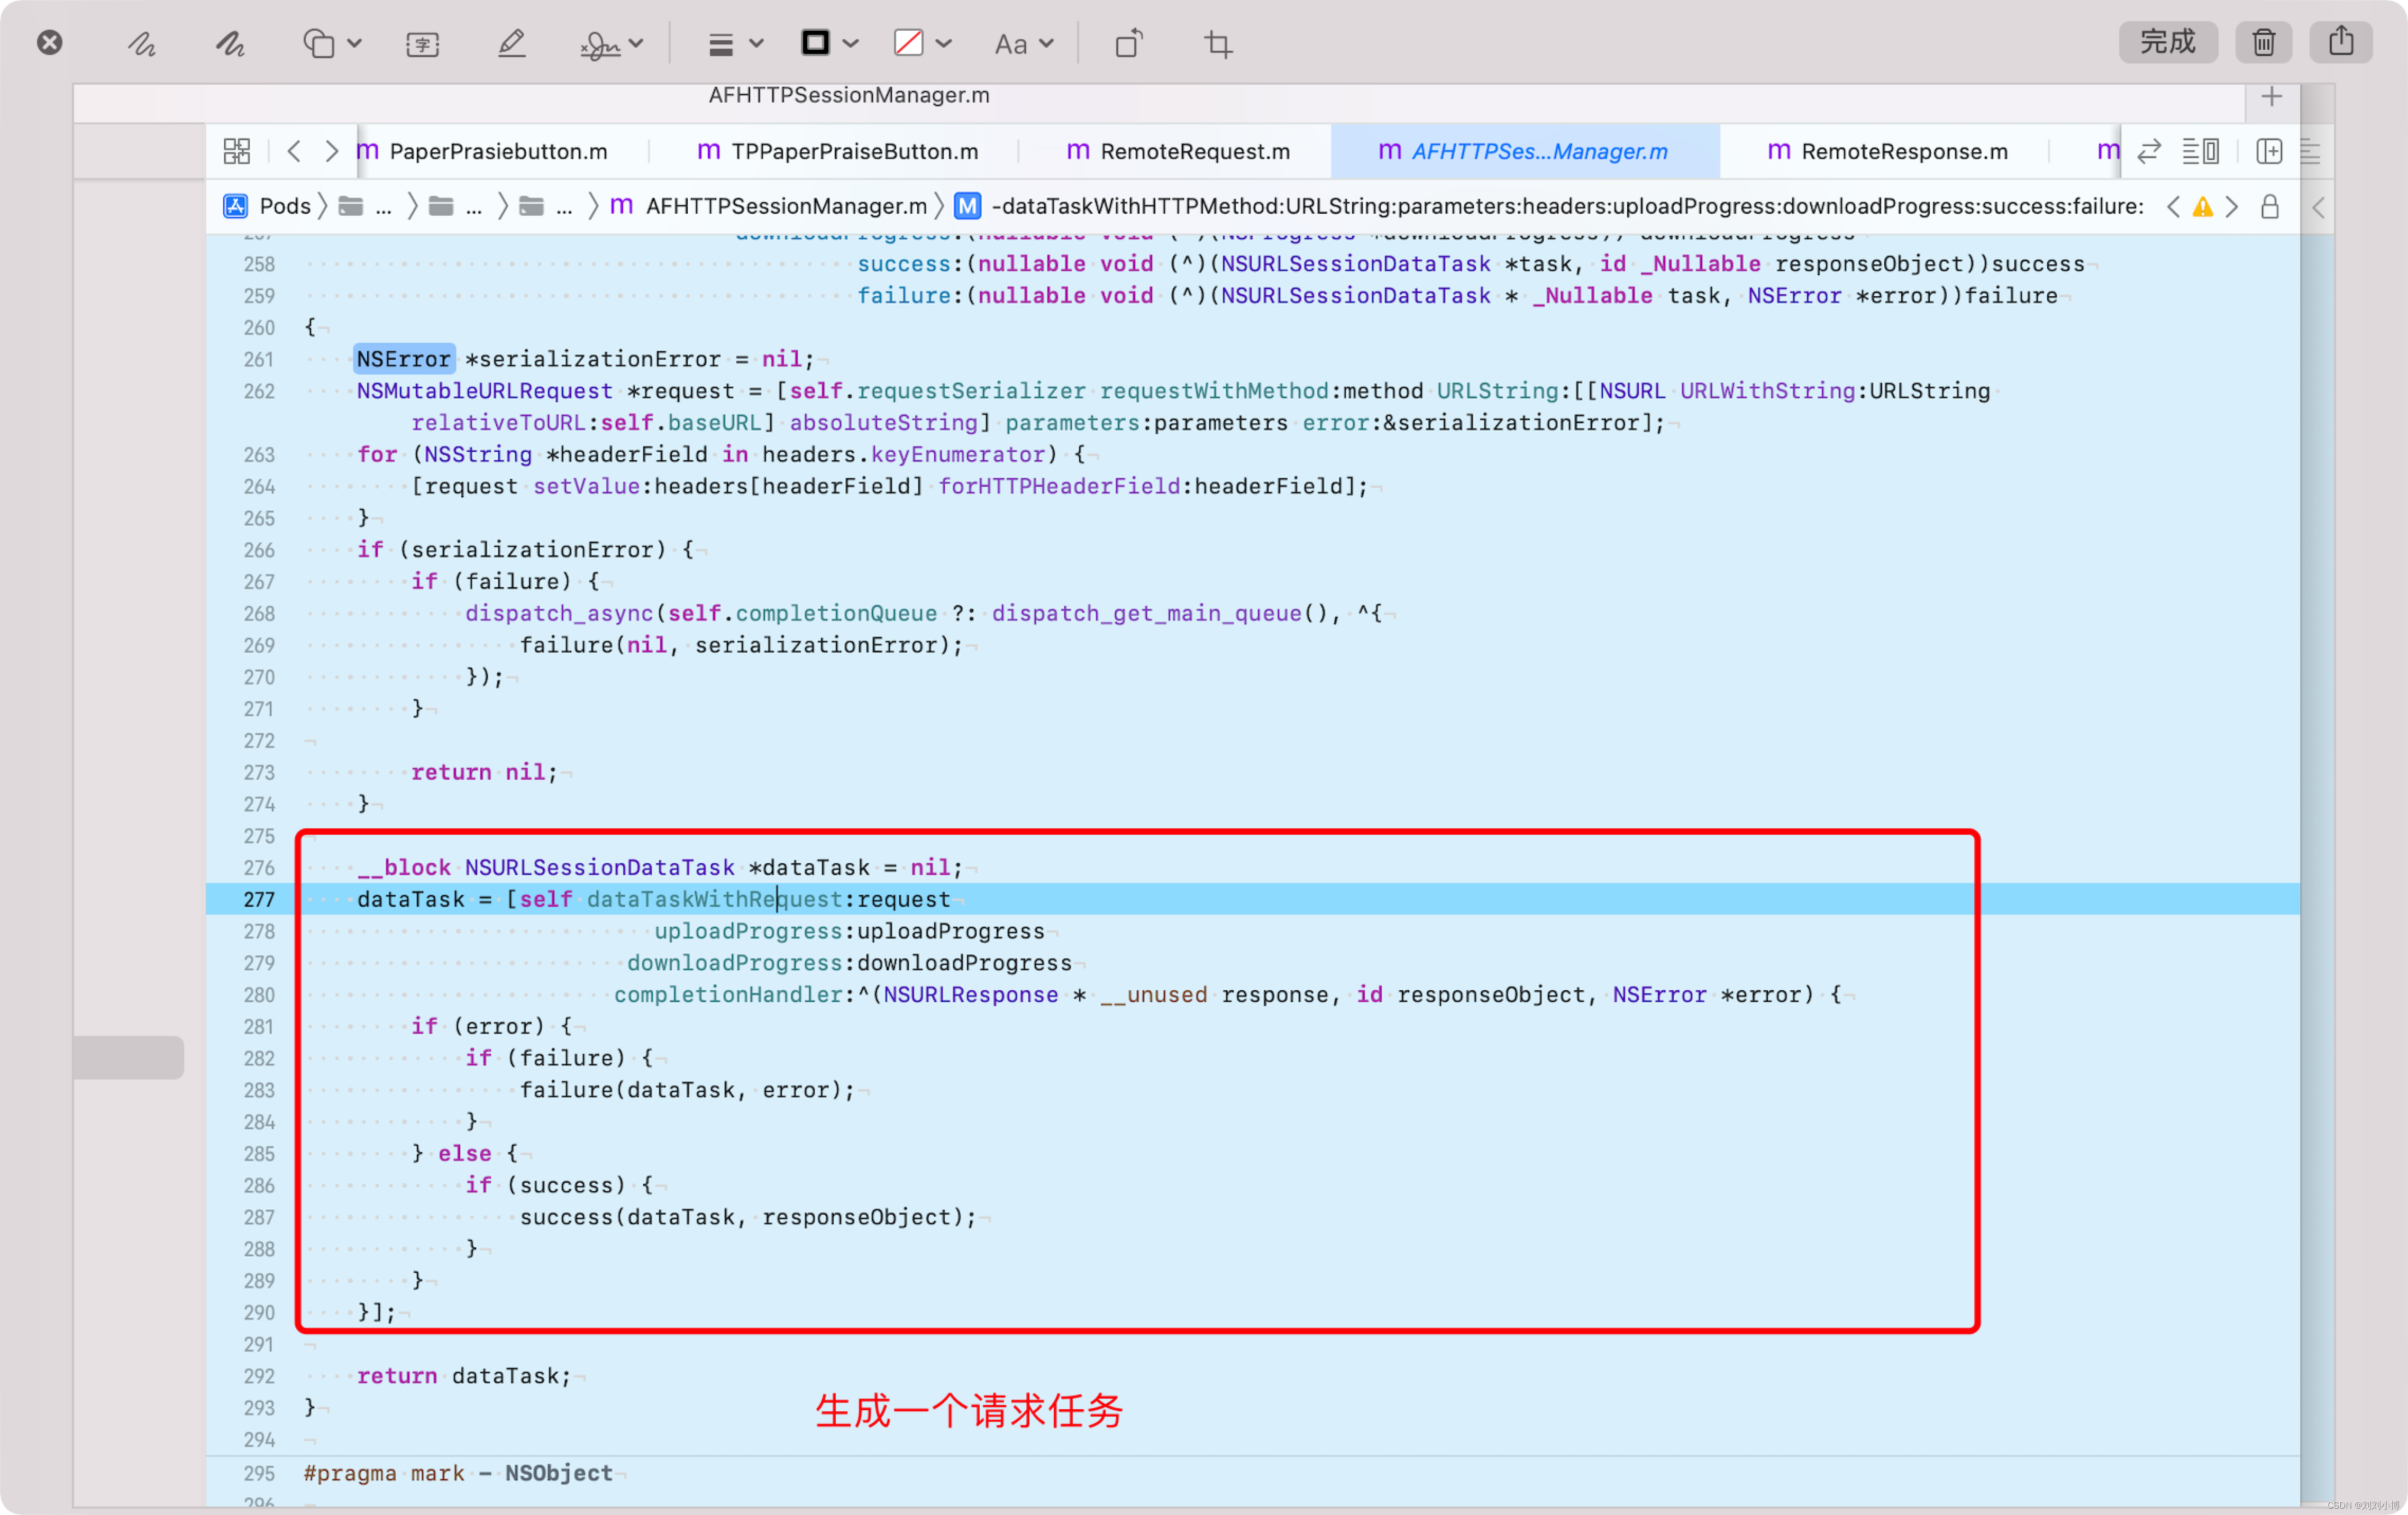2408x1515 pixels.
Task: Click the lock file icon
Action: [2270, 206]
